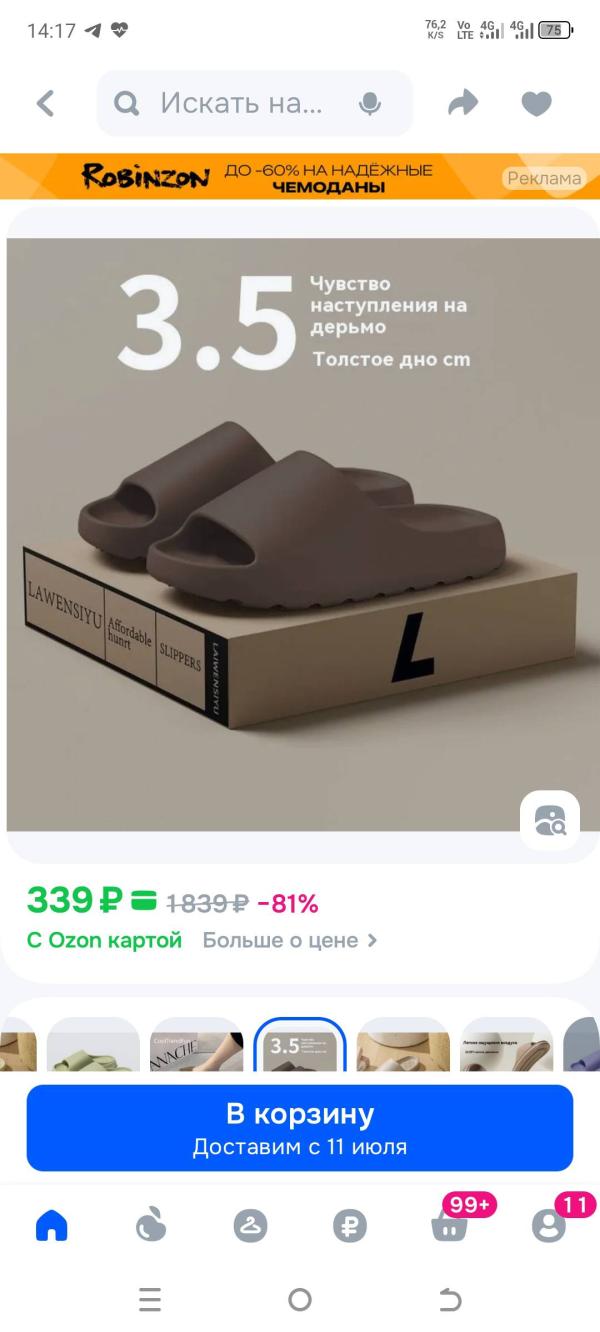Open the ruble finance icon tab
Image resolution: width=600 pixels, height=1332 pixels.
[x=350, y=1225]
